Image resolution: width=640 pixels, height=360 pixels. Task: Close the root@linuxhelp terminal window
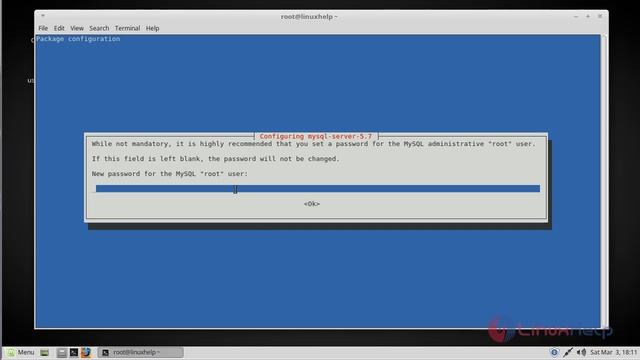[600, 16]
